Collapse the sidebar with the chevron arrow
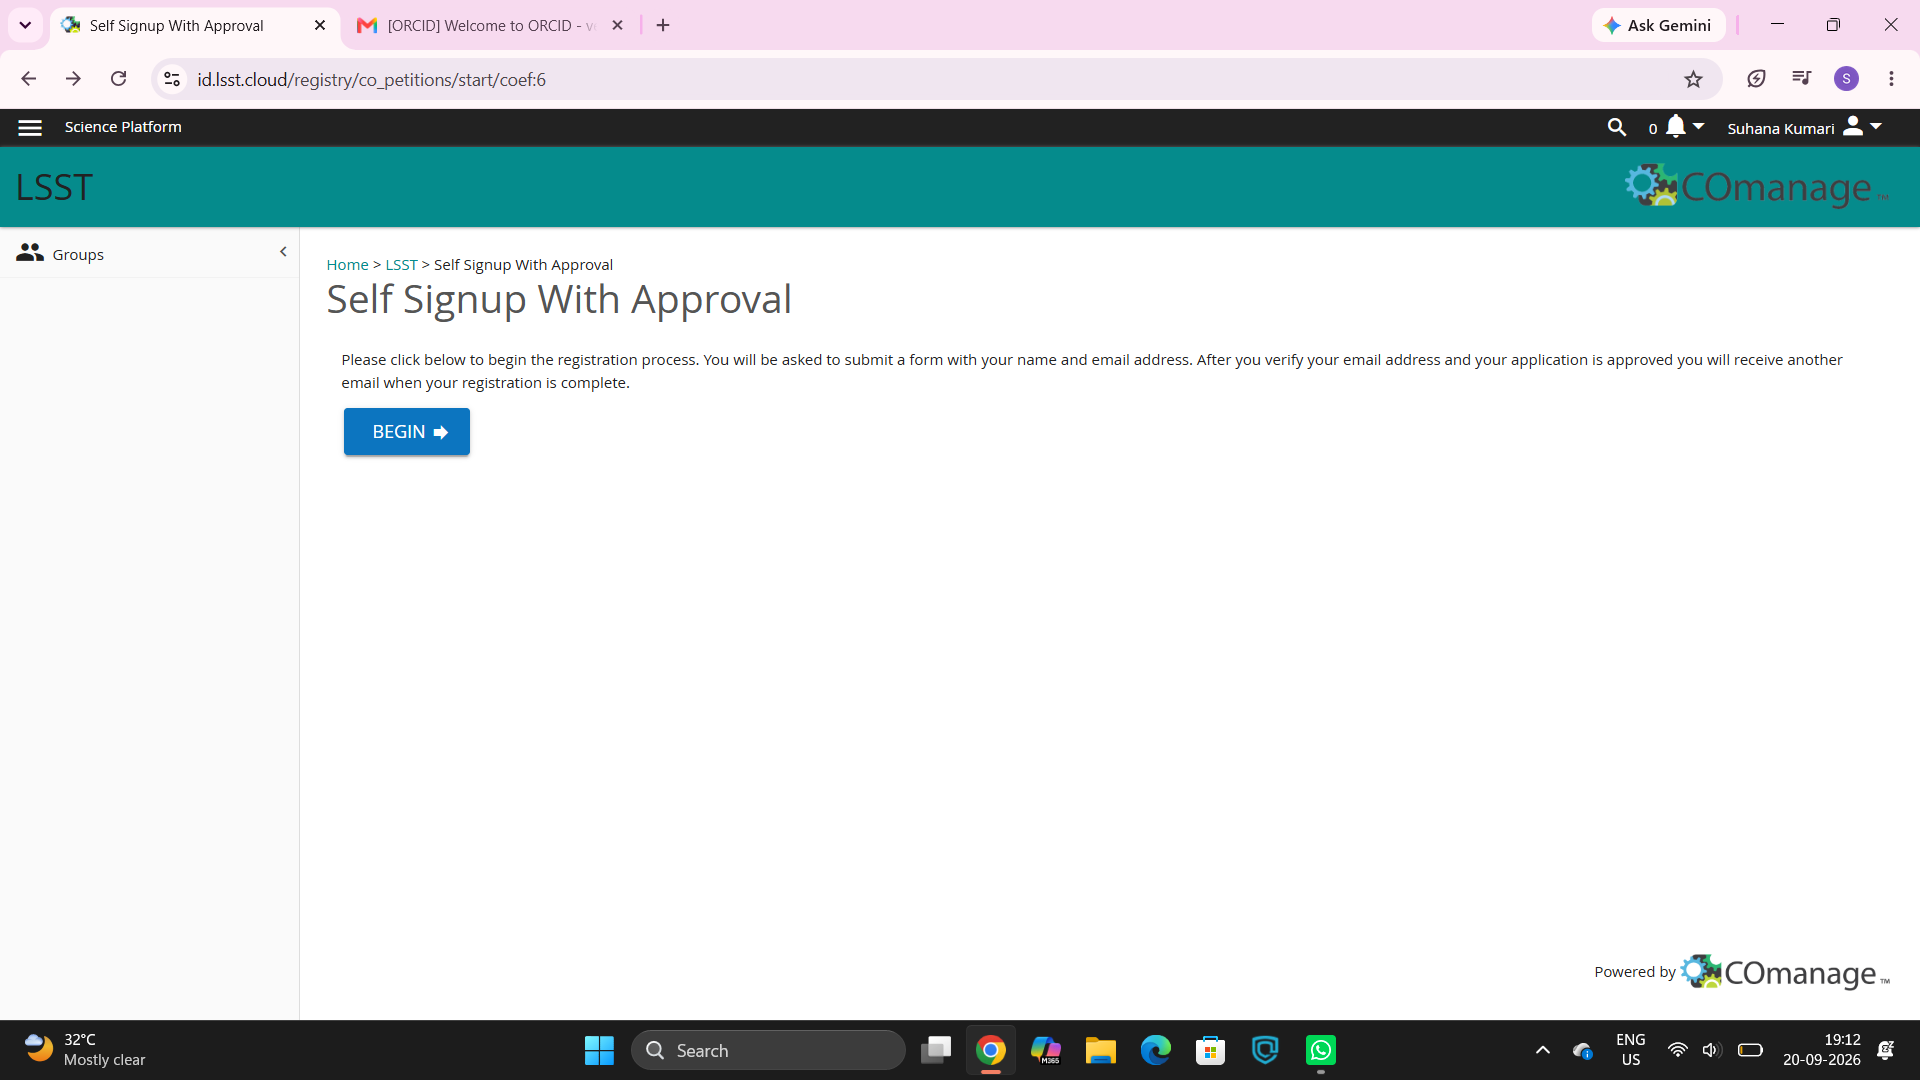The image size is (1920, 1080). pos(283,252)
